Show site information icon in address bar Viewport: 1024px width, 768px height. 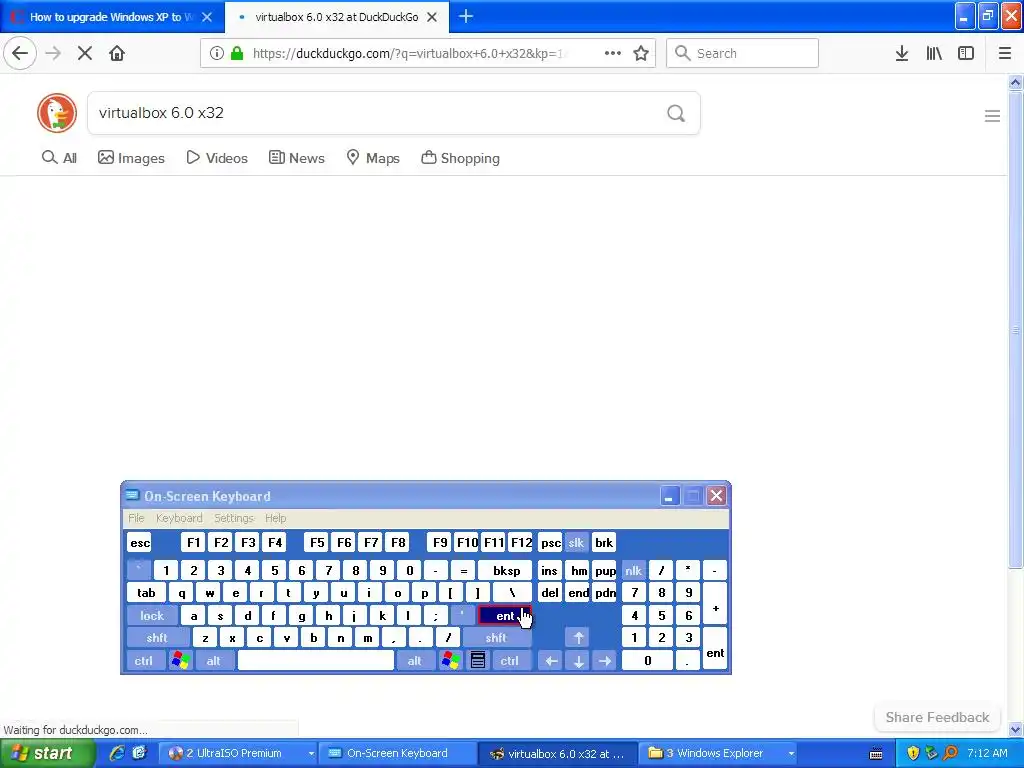point(217,53)
